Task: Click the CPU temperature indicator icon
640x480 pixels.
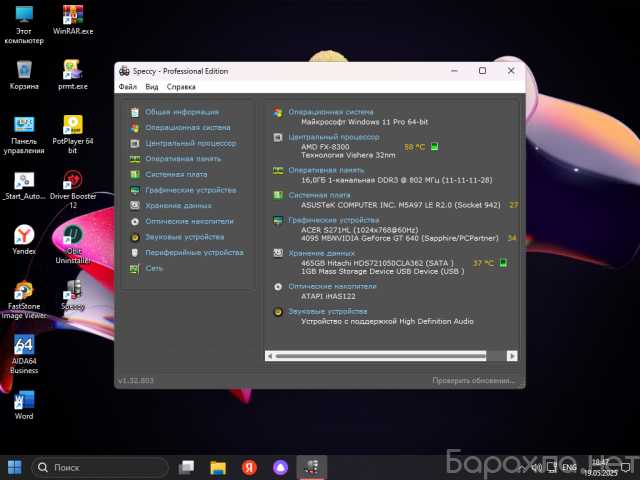Action: pyautogui.click(x=435, y=147)
